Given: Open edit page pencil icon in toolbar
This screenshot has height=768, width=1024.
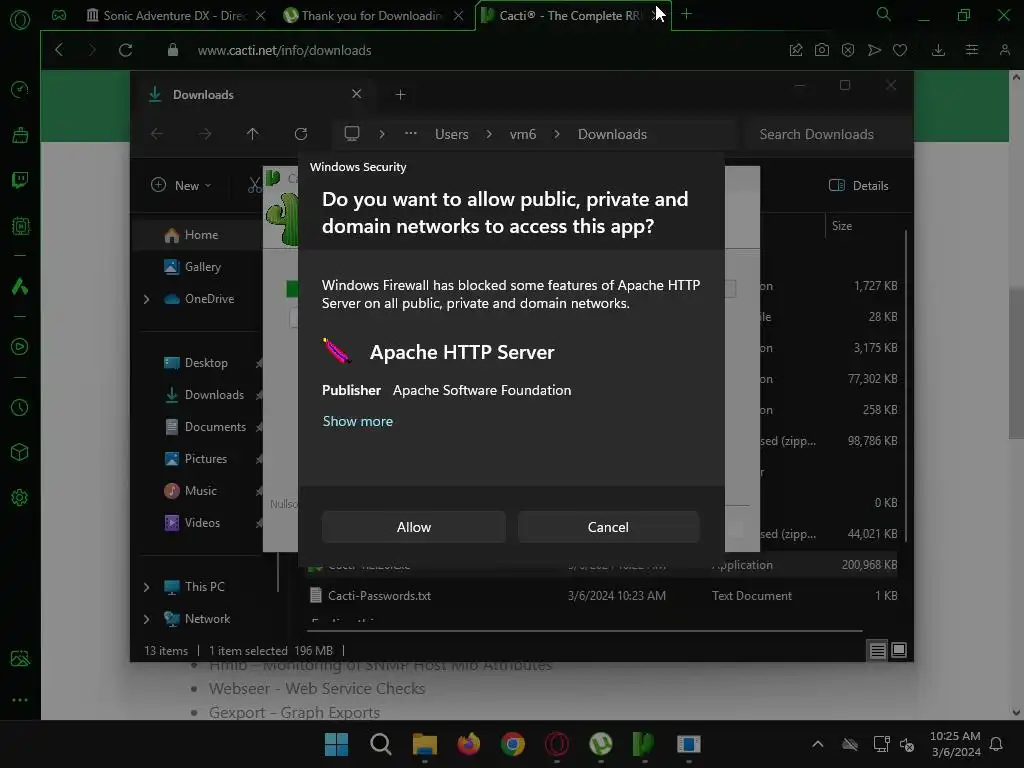Looking at the screenshot, I should tap(795, 50).
